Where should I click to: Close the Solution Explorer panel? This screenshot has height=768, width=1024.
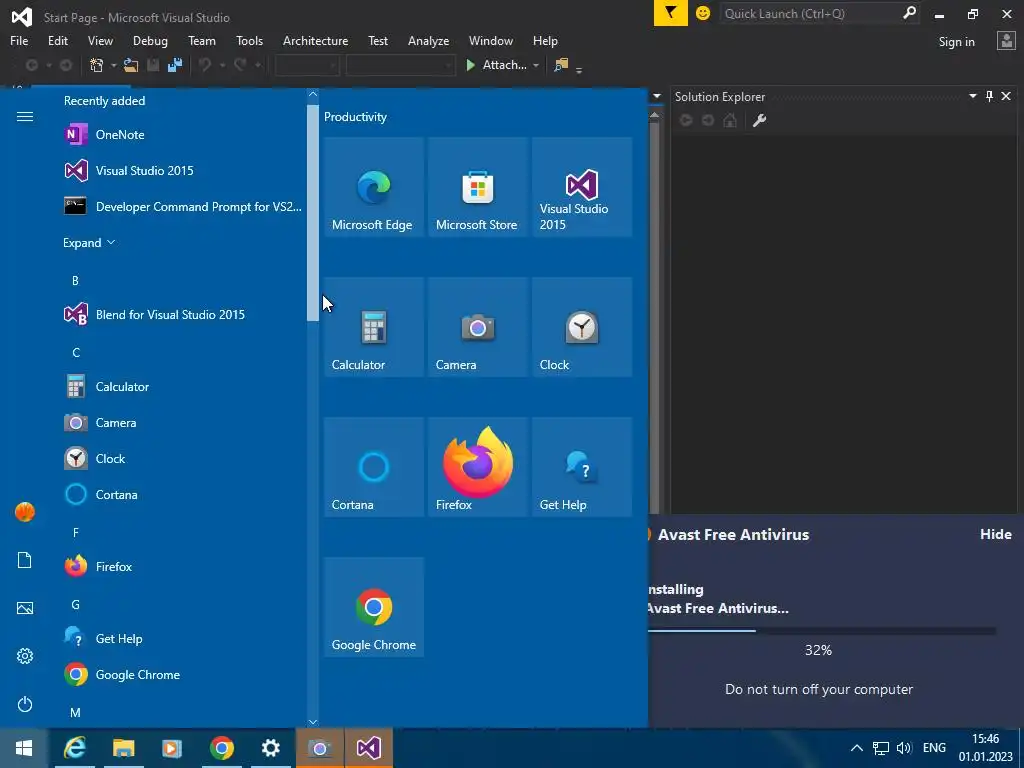[x=1006, y=97]
